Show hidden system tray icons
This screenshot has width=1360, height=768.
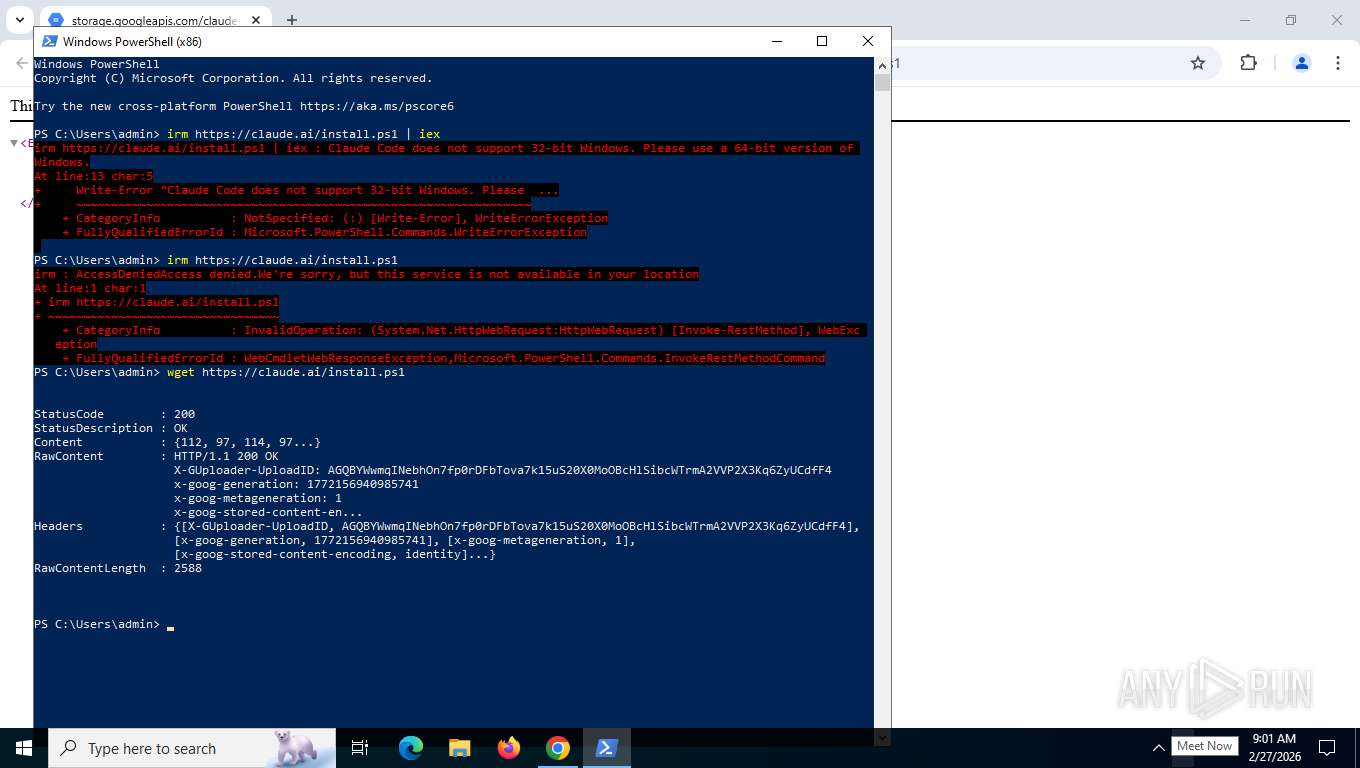pos(1158,748)
